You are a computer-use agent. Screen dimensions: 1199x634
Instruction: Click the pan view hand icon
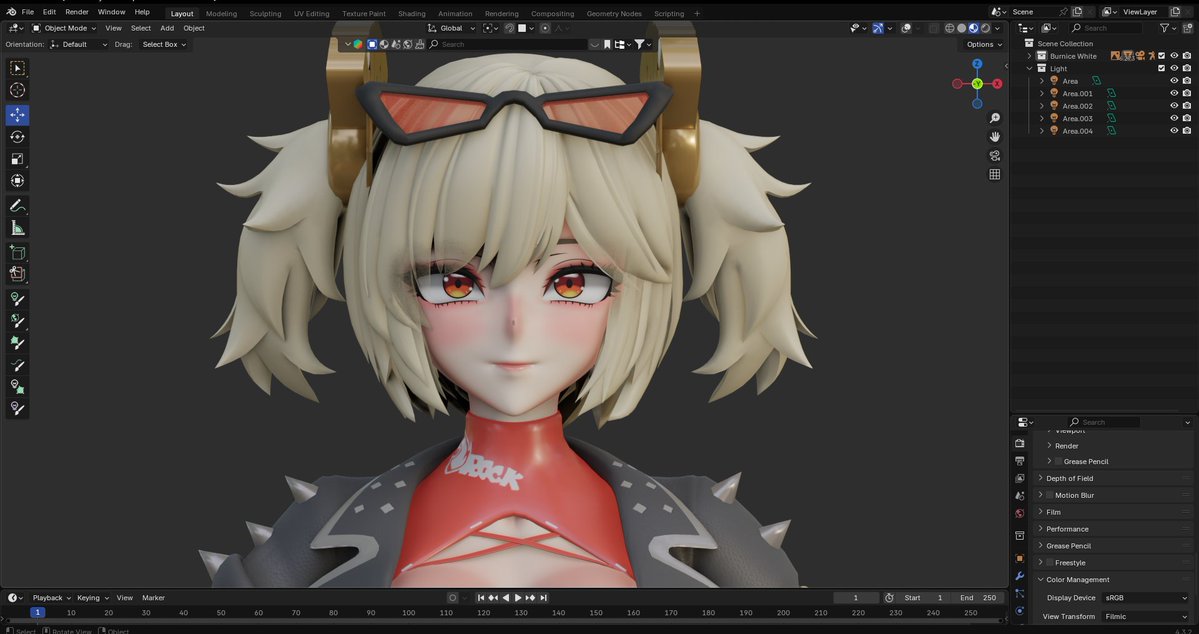click(994, 137)
